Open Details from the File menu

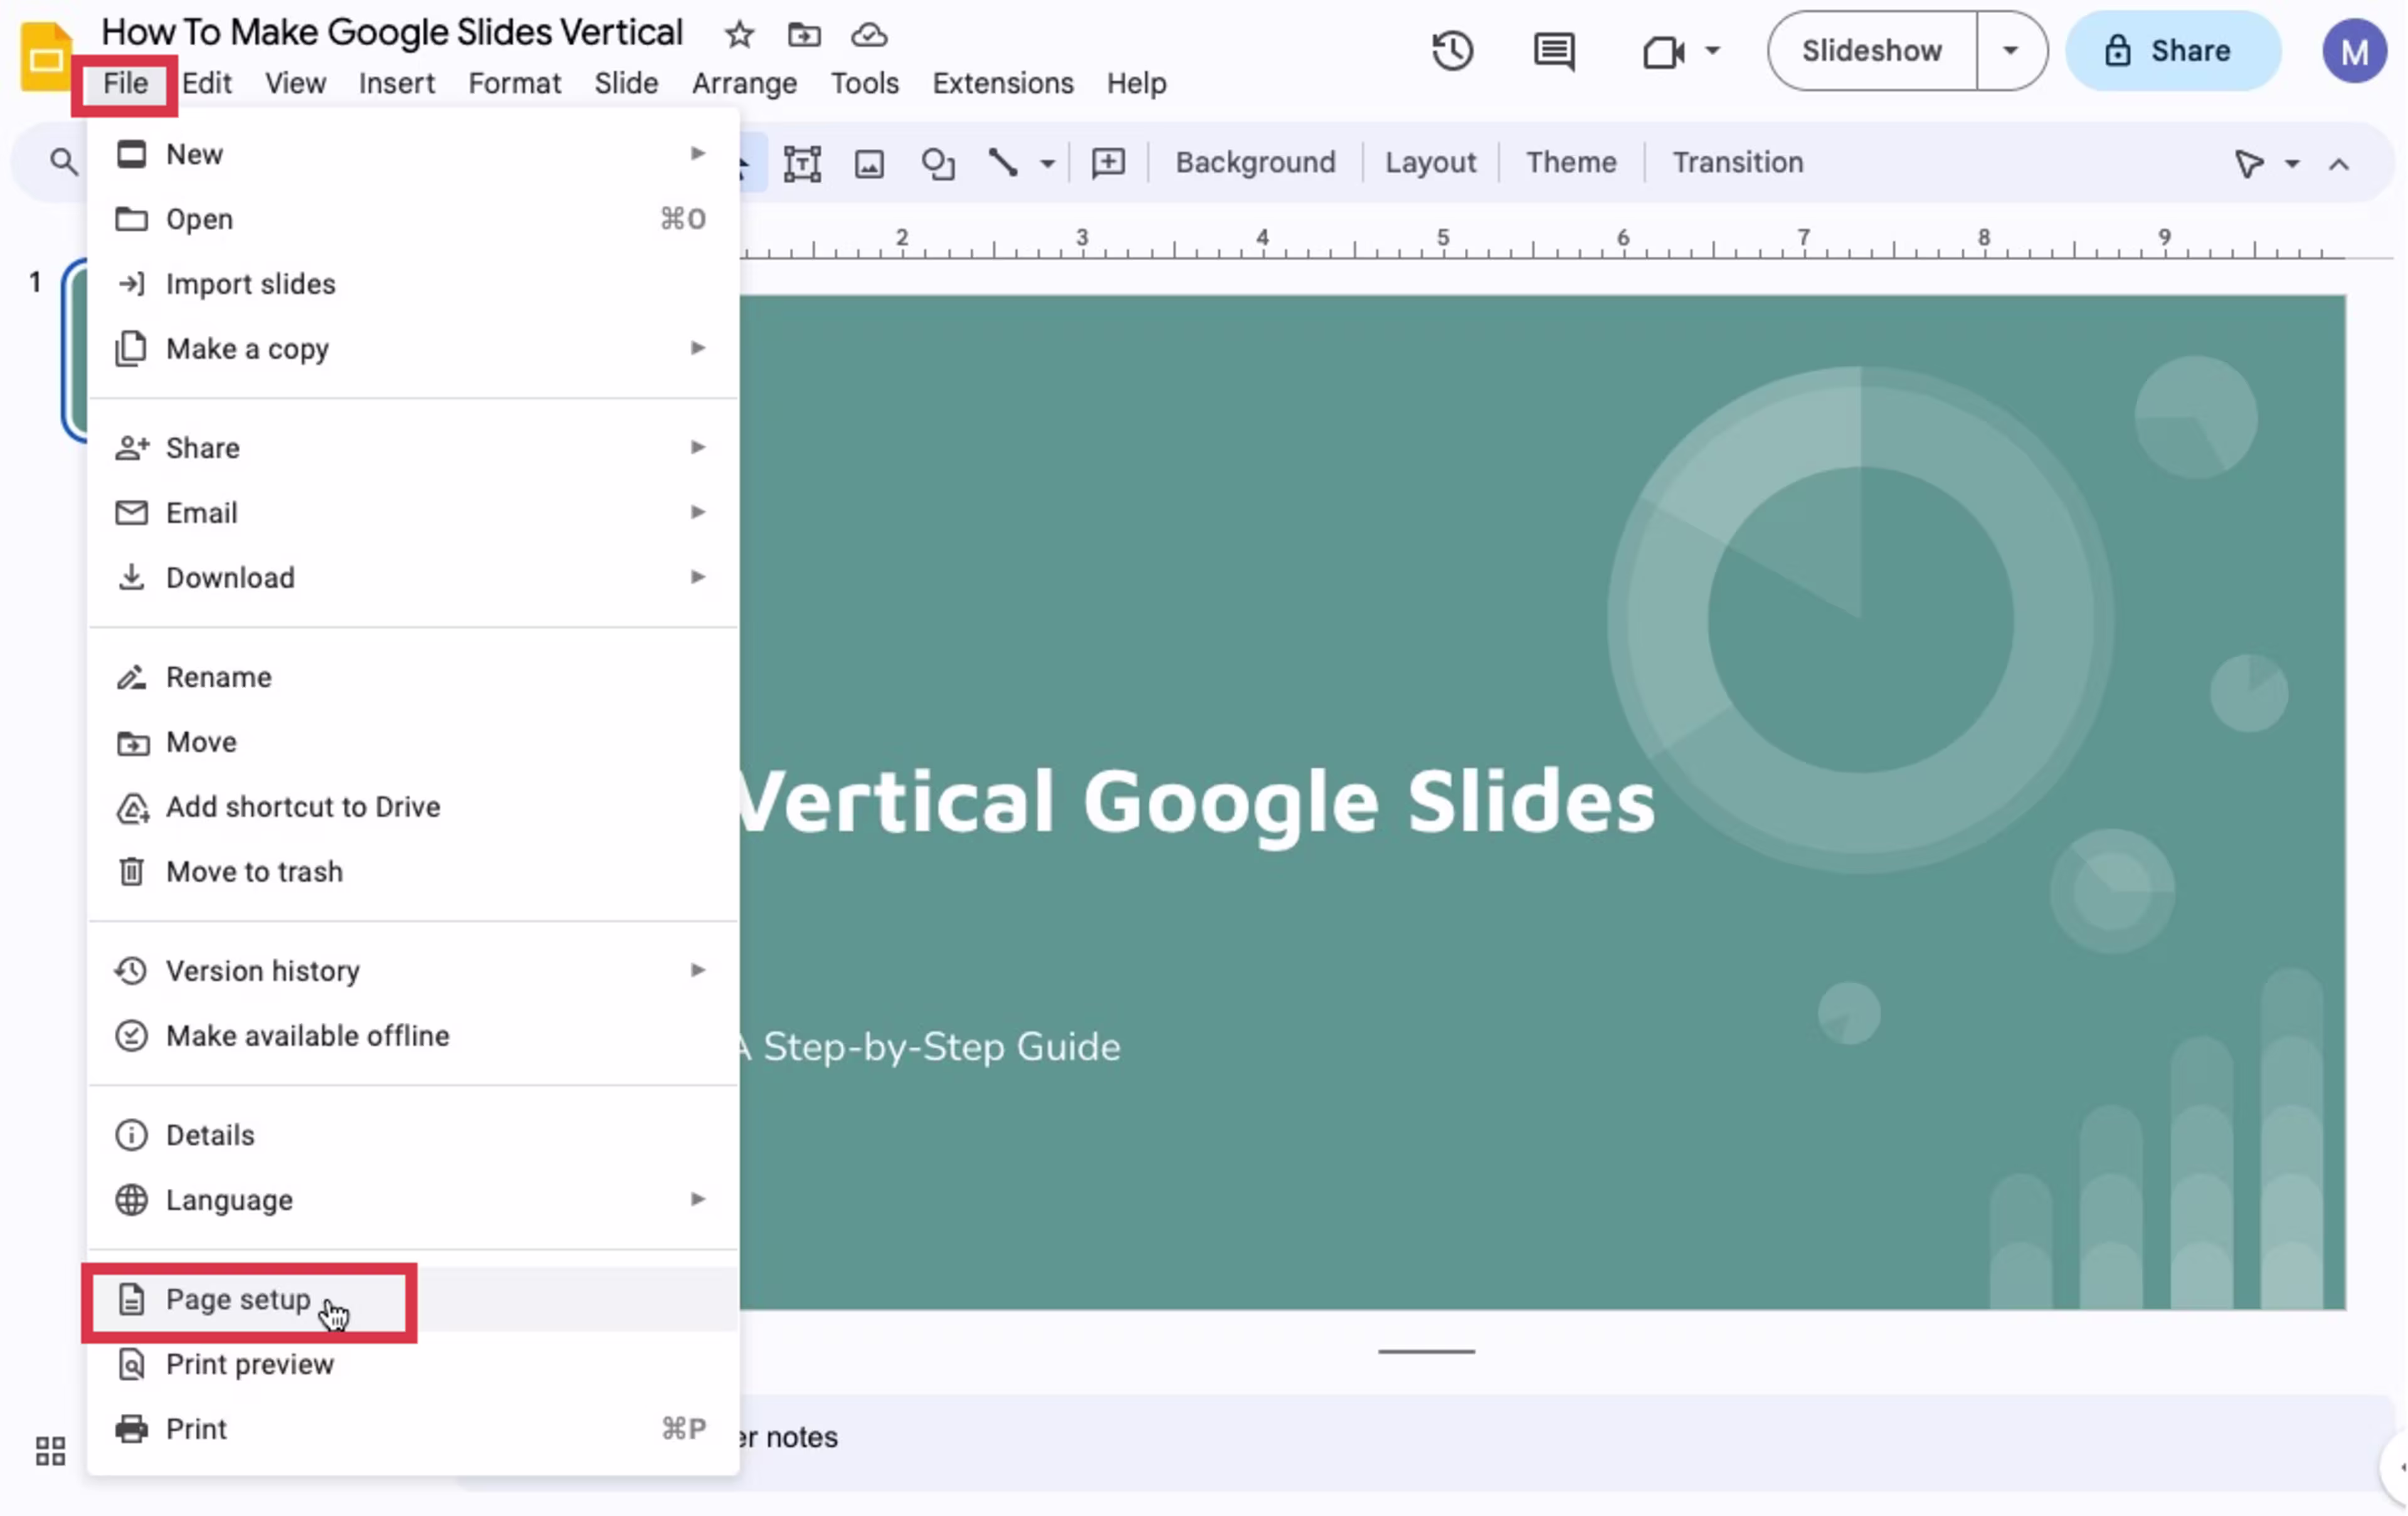[x=412, y=1135]
